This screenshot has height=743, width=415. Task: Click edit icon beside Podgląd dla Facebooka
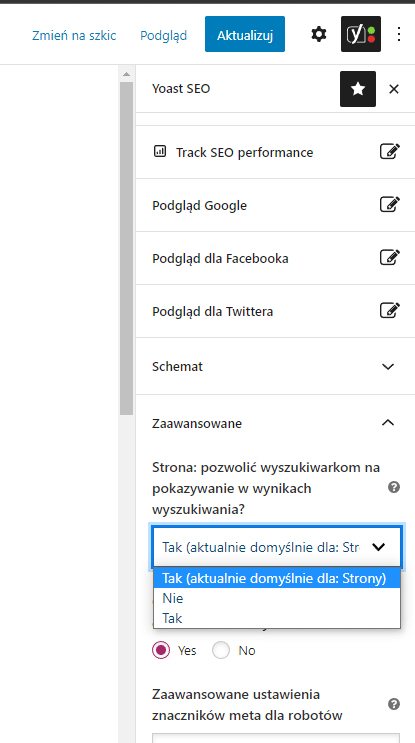(390, 258)
